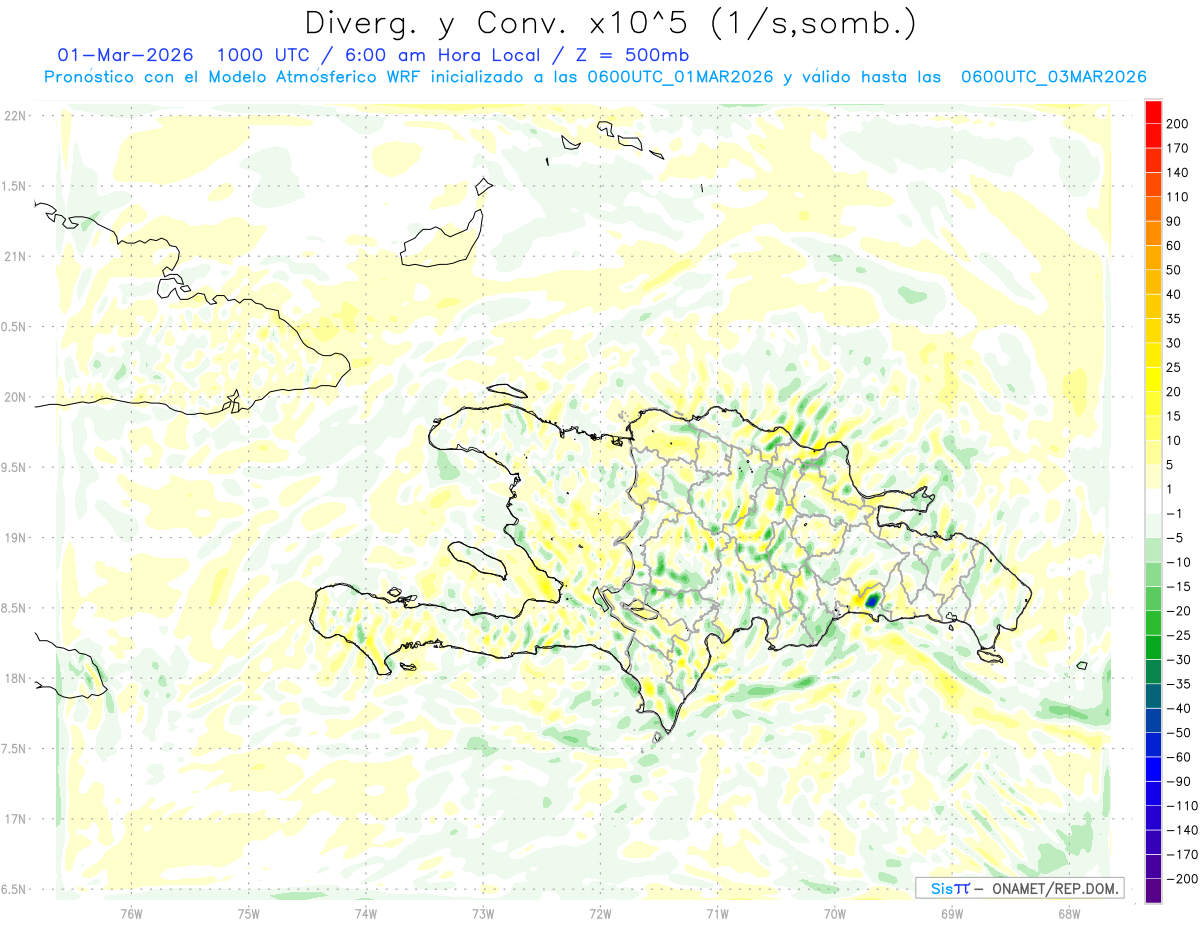The image size is (1200, 927).
Task: Click the '75W' longitude label
Action: (x=249, y=913)
